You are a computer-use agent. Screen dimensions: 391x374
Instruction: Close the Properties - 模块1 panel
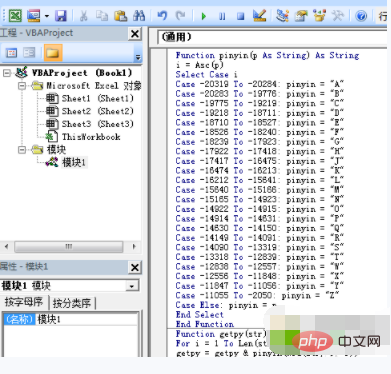point(135,267)
